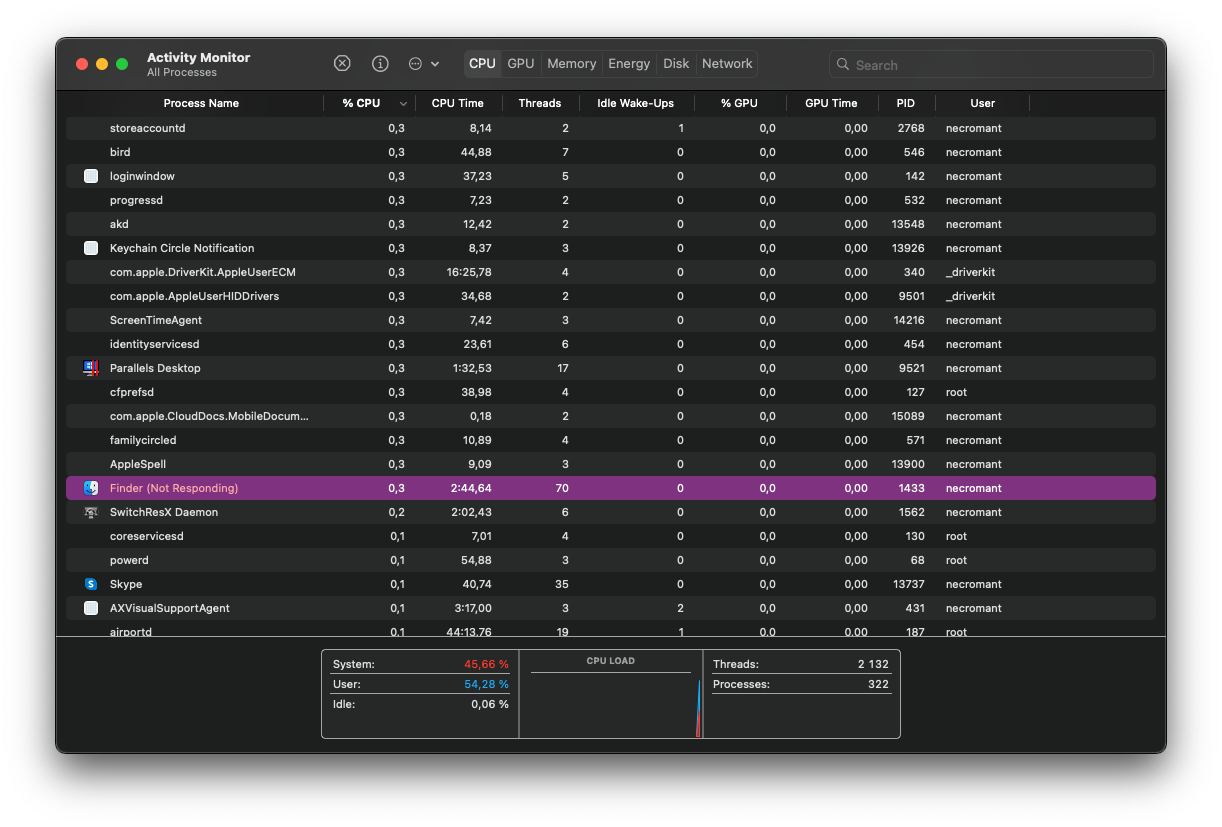Click the SwitchResX Daemon icon
The width and height of the screenshot is (1222, 827).
coord(91,512)
